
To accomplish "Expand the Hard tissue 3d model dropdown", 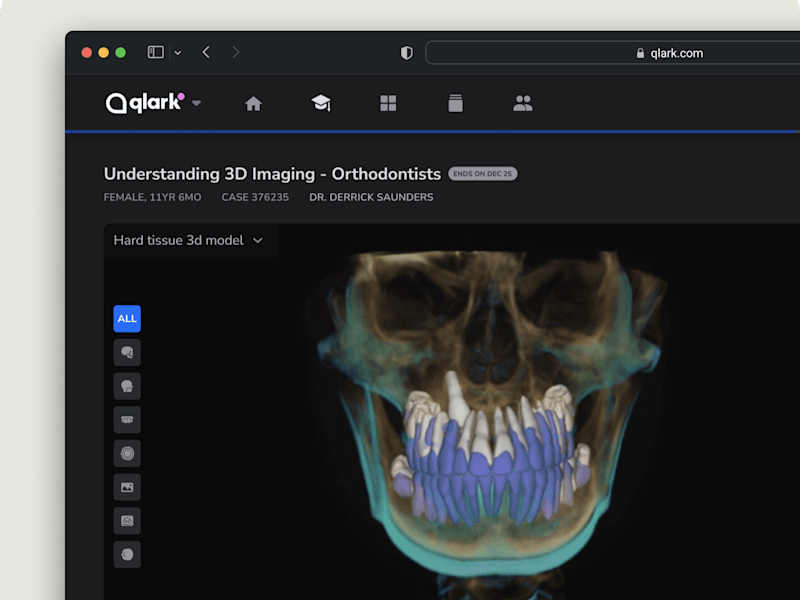I will pos(188,240).
